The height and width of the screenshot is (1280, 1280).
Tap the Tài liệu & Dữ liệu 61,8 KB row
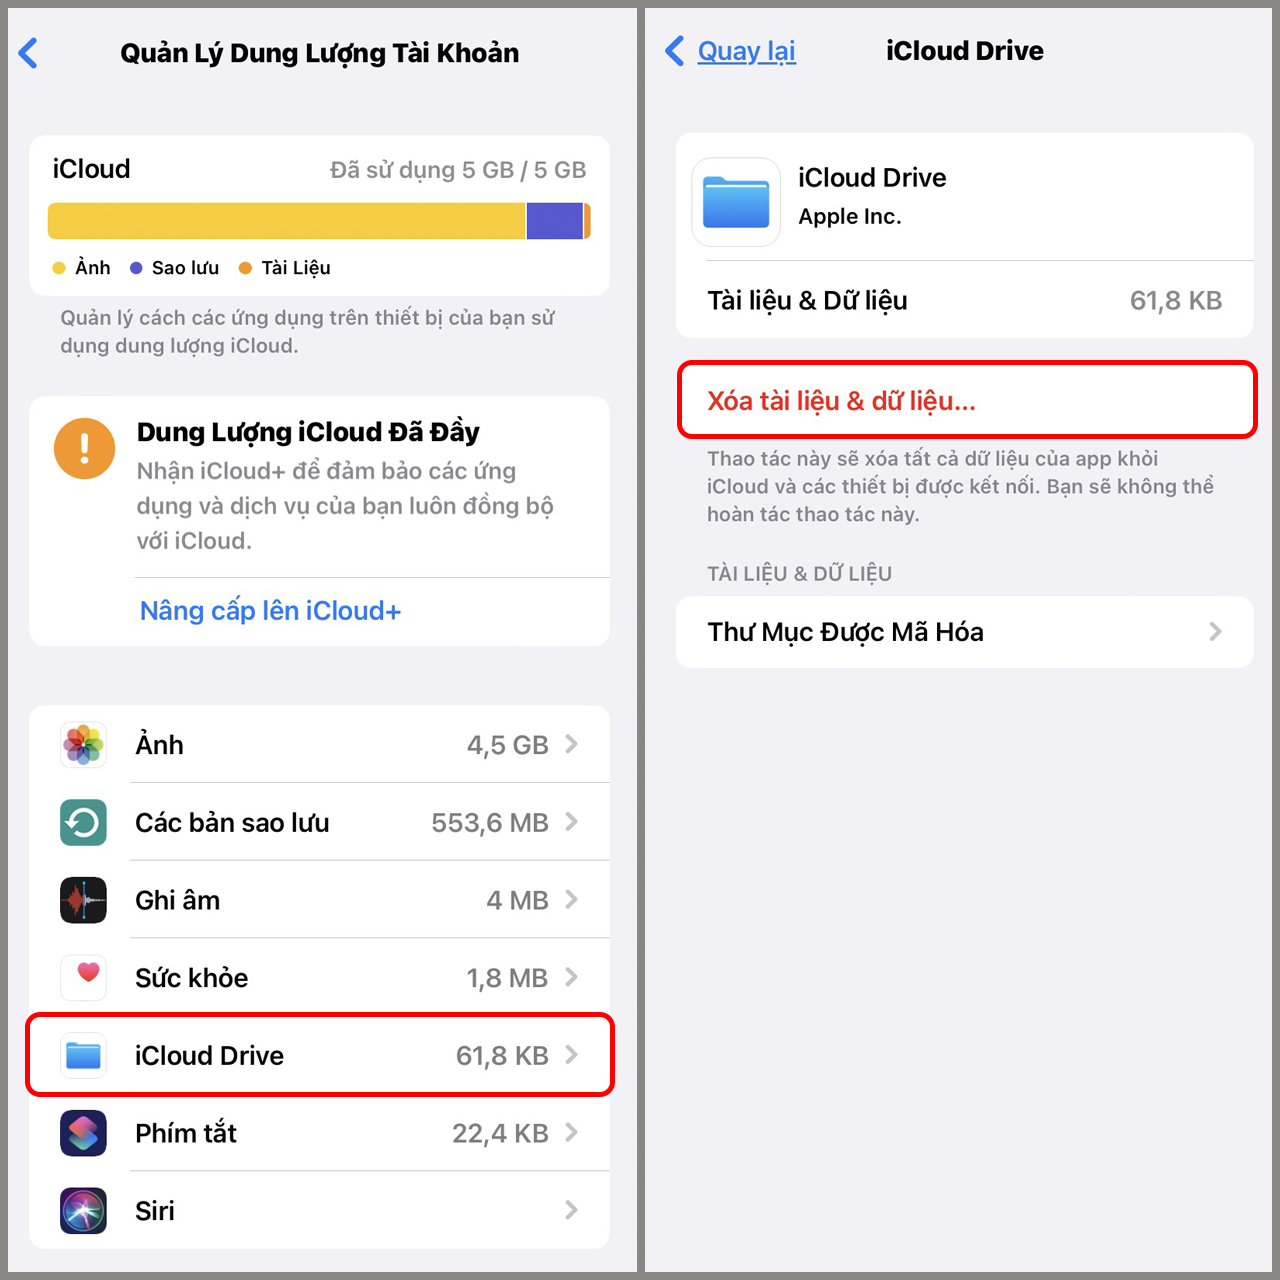(x=965, y=300)
